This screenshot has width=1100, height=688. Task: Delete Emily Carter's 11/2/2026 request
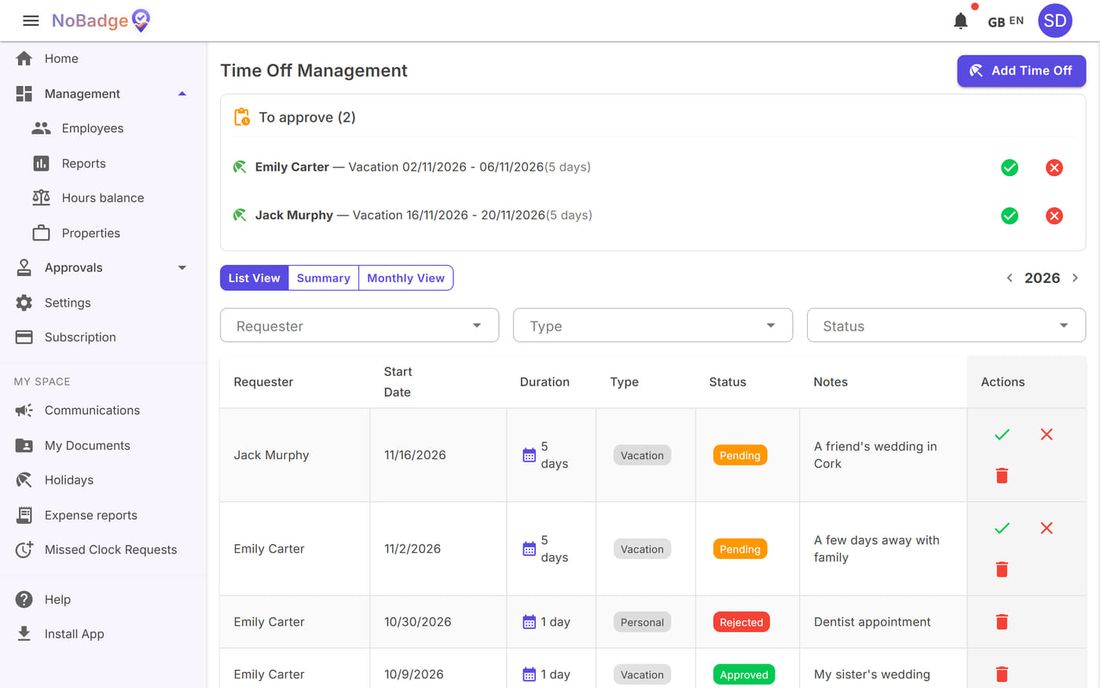pos(1002,569)
